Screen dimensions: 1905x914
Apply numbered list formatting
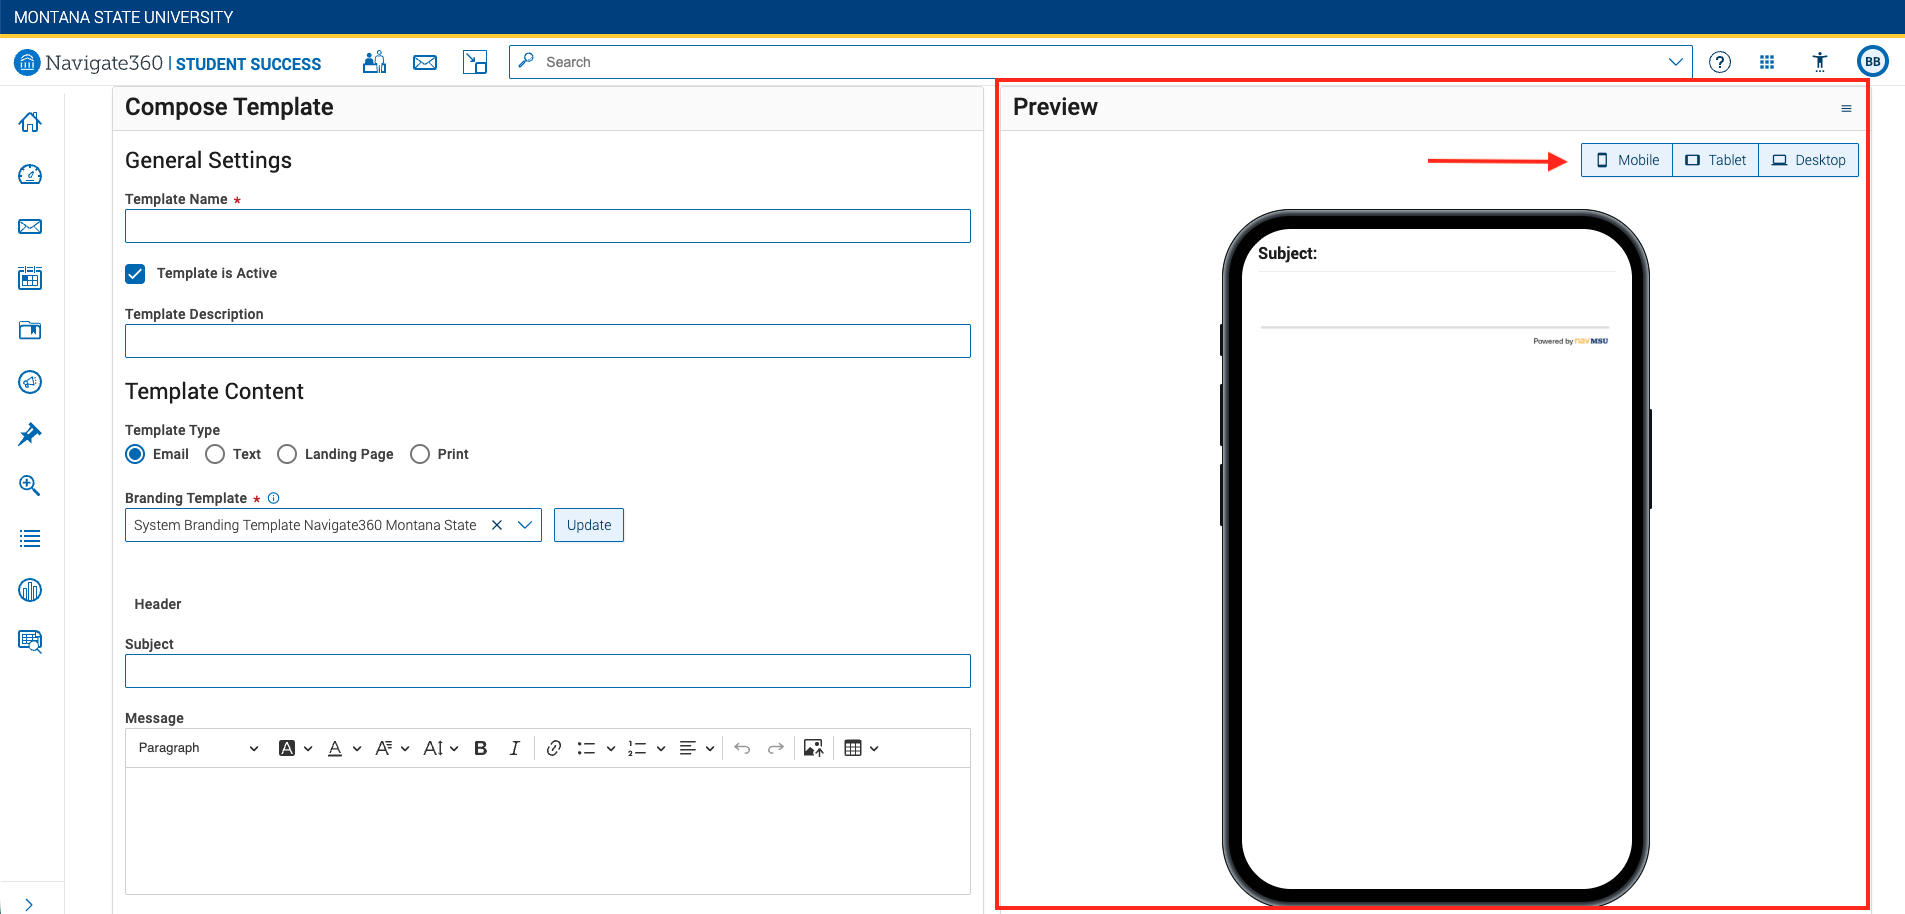coord(637,748)
